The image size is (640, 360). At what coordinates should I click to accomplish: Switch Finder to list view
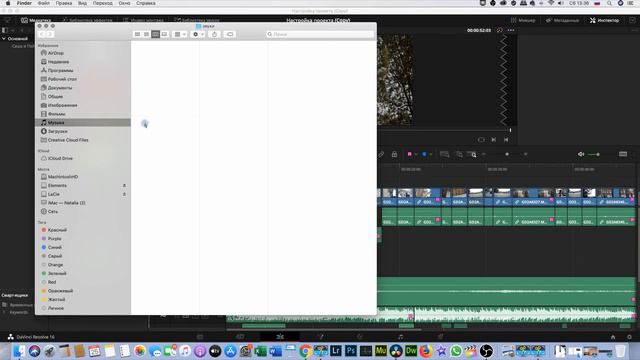click(147, 34)
